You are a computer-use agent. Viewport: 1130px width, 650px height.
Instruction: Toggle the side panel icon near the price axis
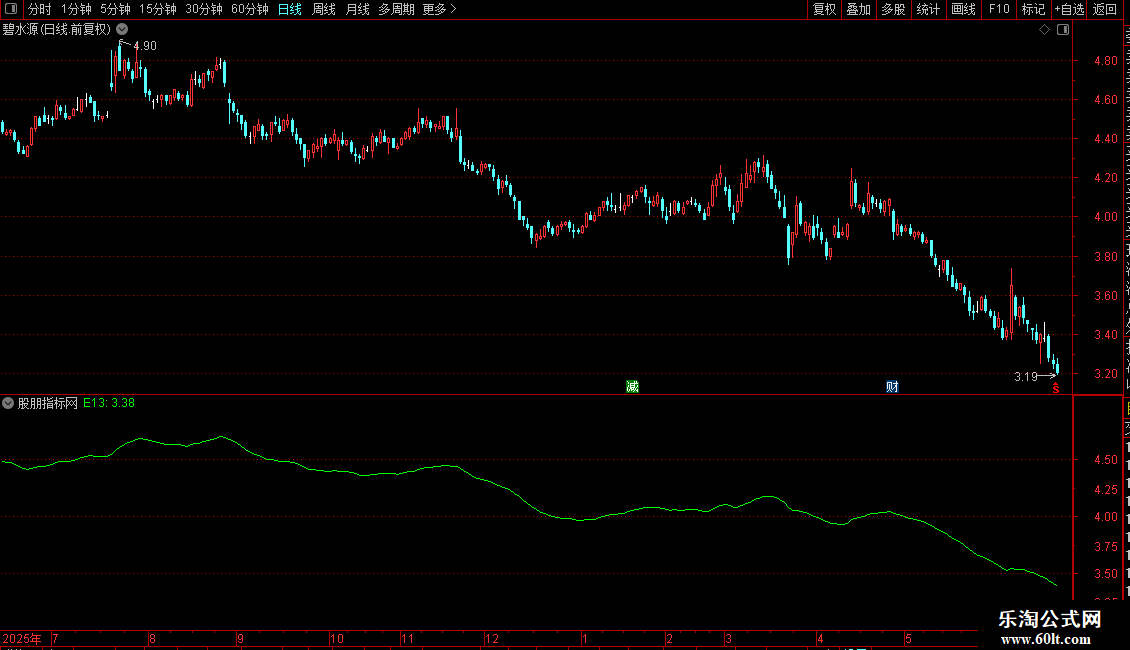coord(1063,30)
